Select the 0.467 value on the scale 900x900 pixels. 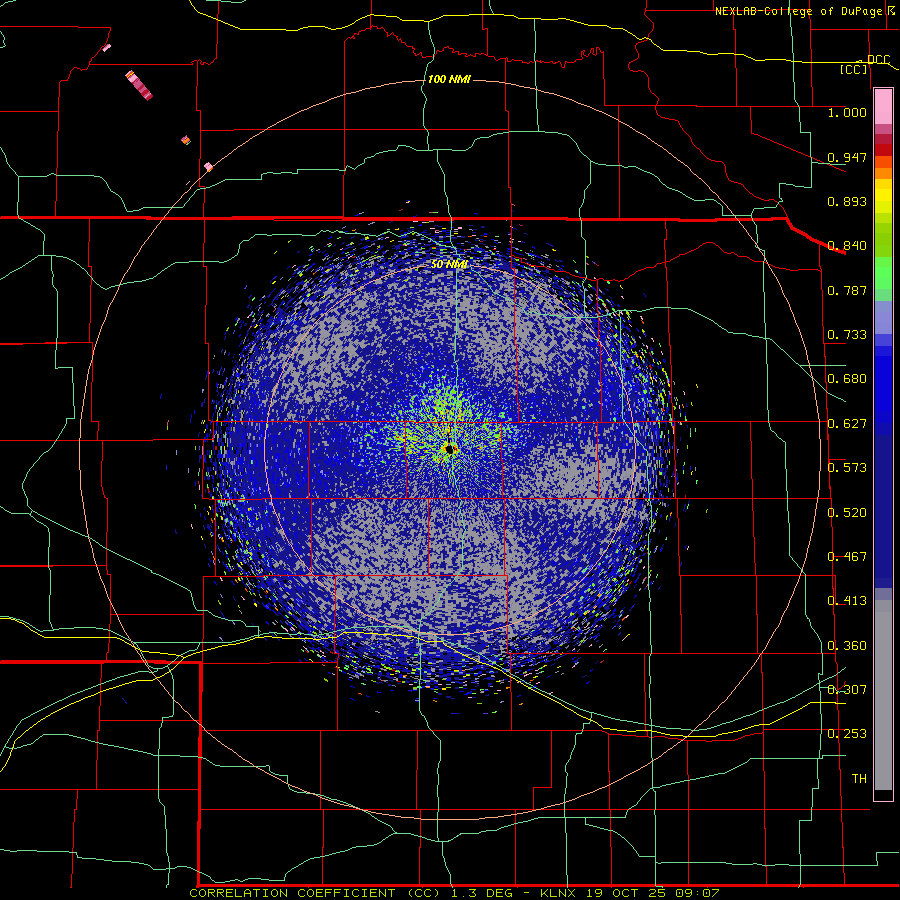(847, 556)
